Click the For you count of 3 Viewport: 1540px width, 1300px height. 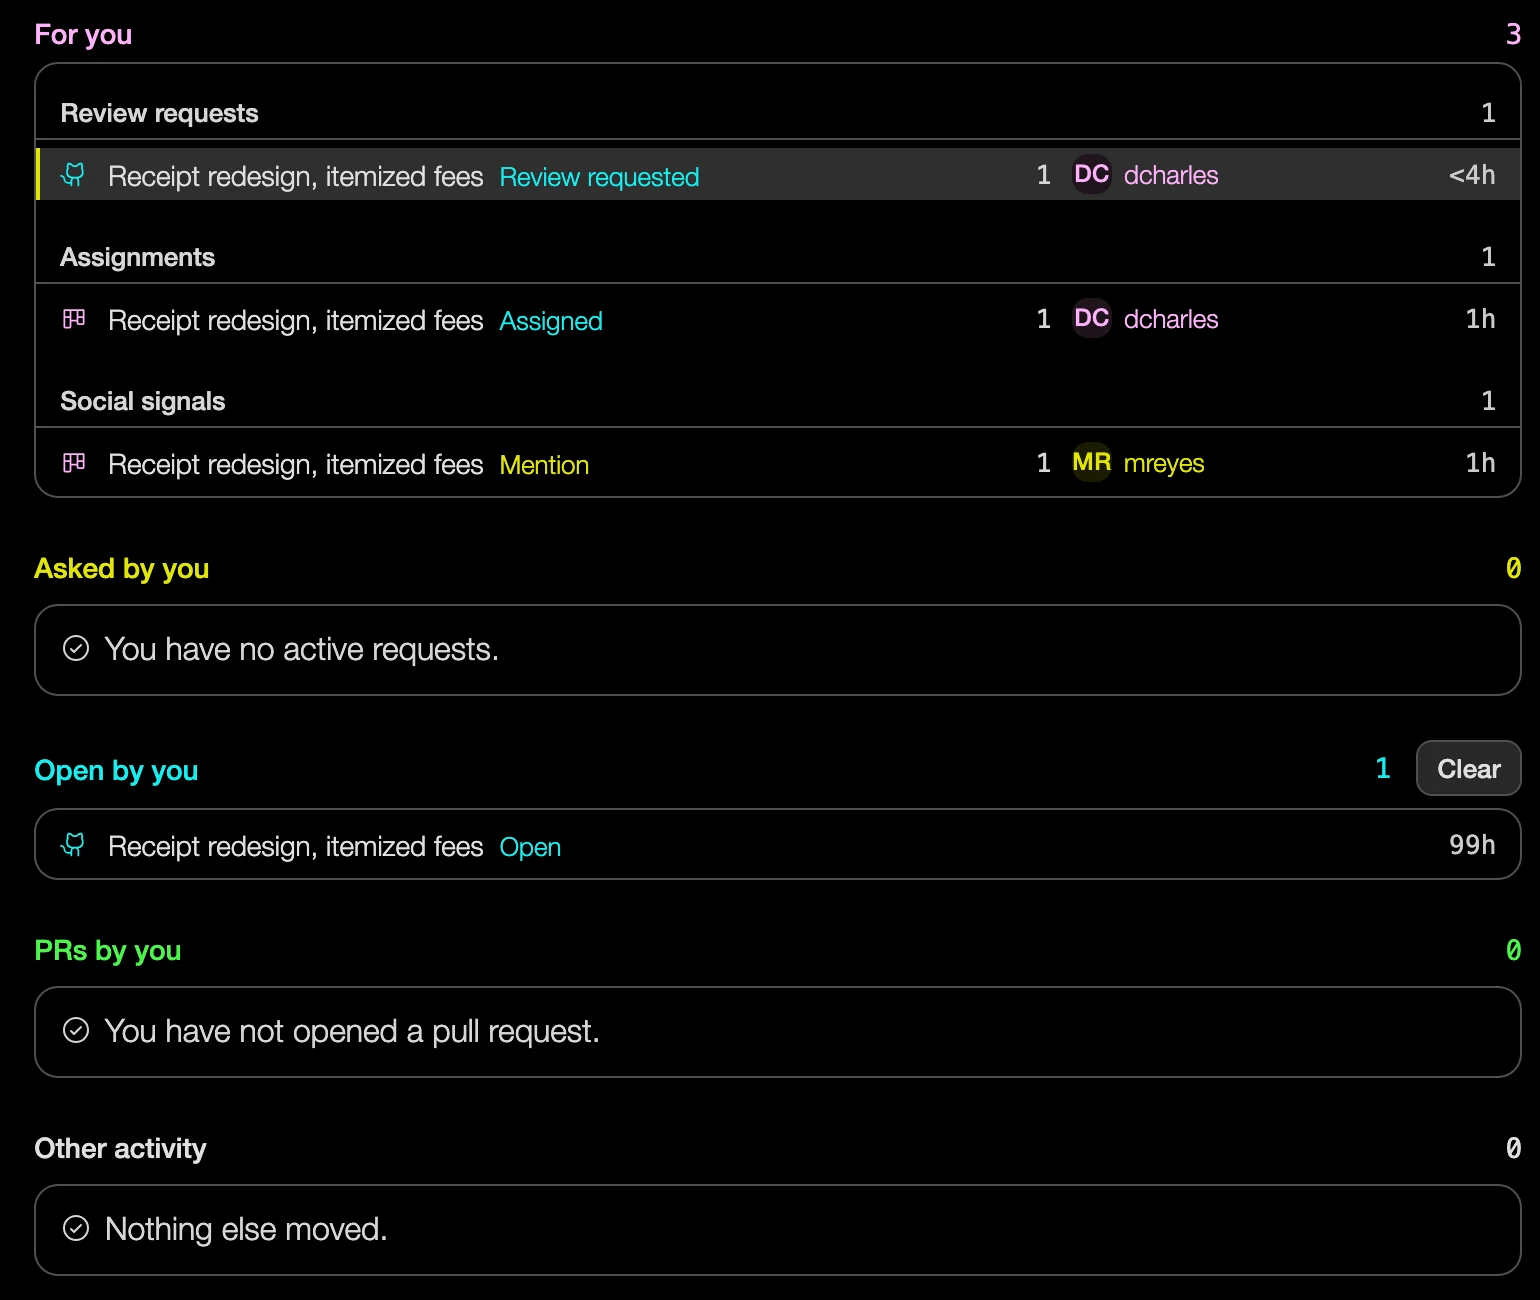click(1513, 35)
